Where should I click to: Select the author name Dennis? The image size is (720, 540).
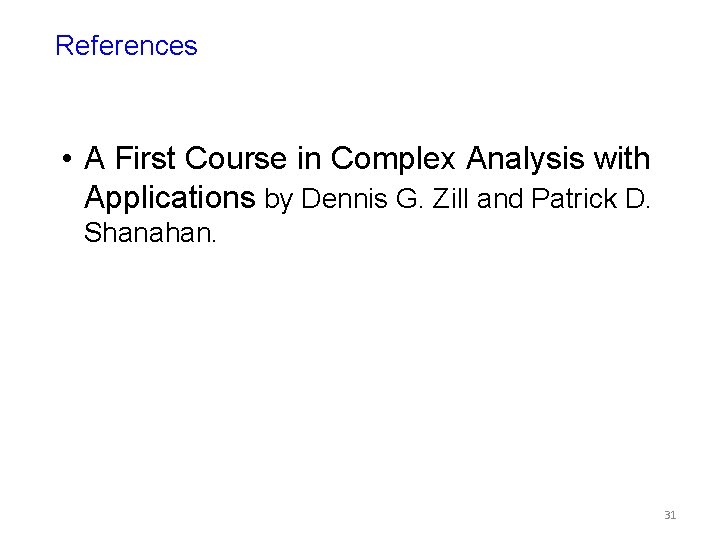click(x=344, y=199)
